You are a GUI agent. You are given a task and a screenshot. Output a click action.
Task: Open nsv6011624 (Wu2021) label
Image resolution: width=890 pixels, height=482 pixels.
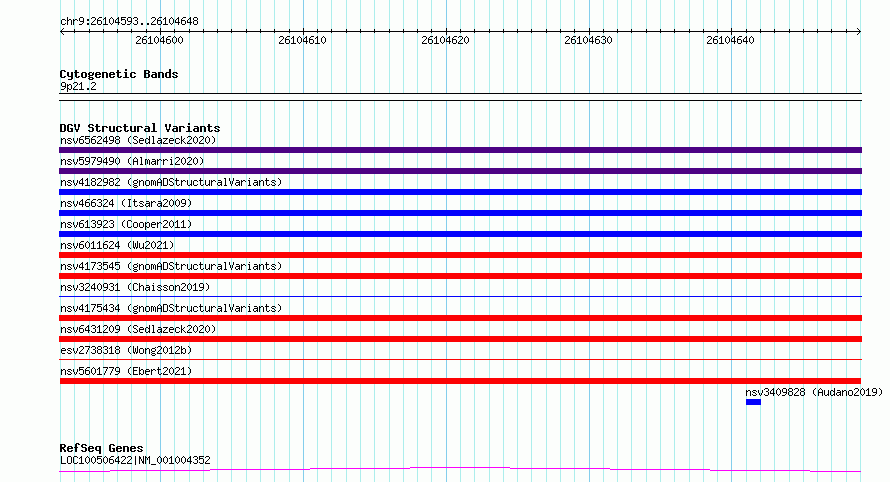pos(117,245)
